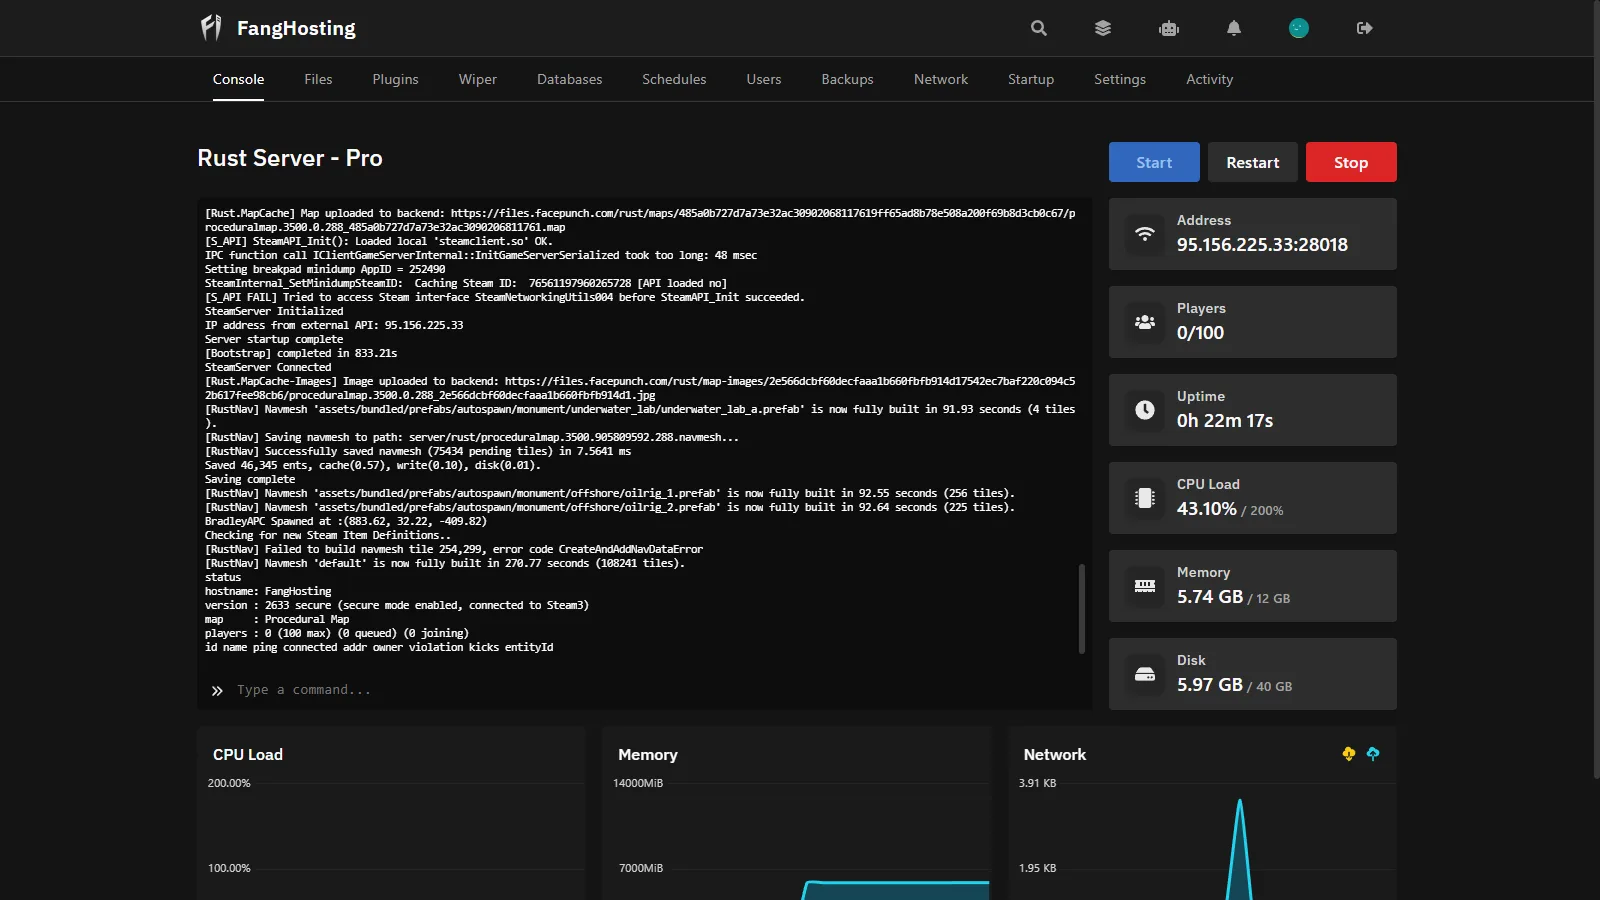The height and width of the screenshot is (900, 1600).
Task: Select the Console tab
Action: click(238, 79)
